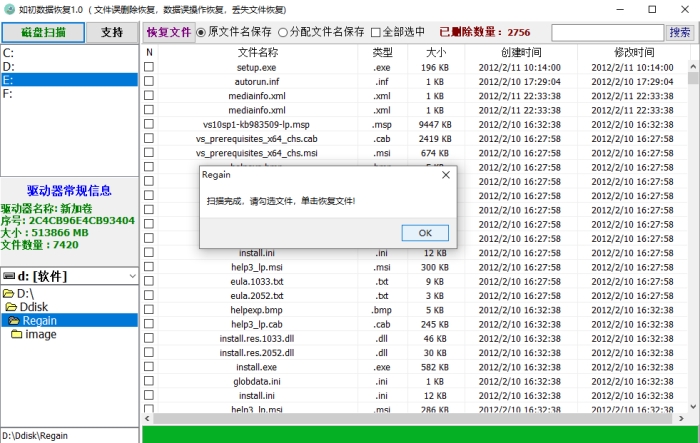The image size is (700, 443).
Task: Click the 搜索 search button
Action: [x=679, y=32]
